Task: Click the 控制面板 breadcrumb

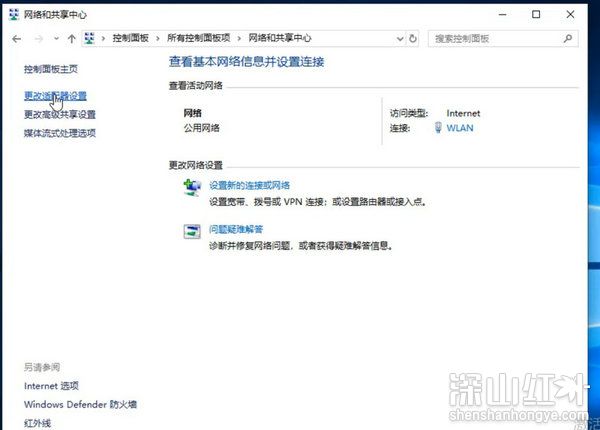Action: click(130, 38)
